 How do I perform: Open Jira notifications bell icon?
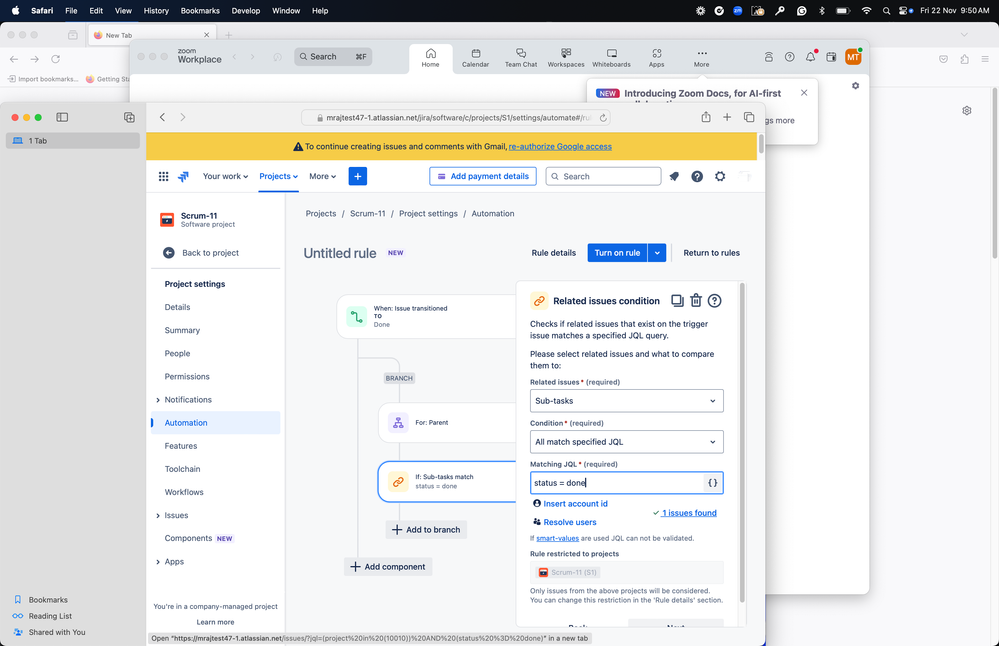tap(674, 176)
